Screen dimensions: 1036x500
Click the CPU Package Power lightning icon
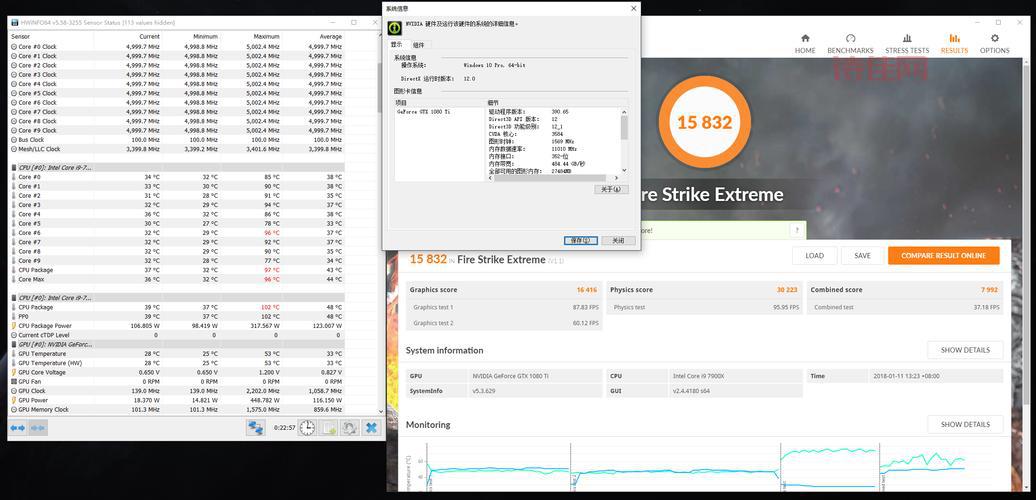point(14,326)
